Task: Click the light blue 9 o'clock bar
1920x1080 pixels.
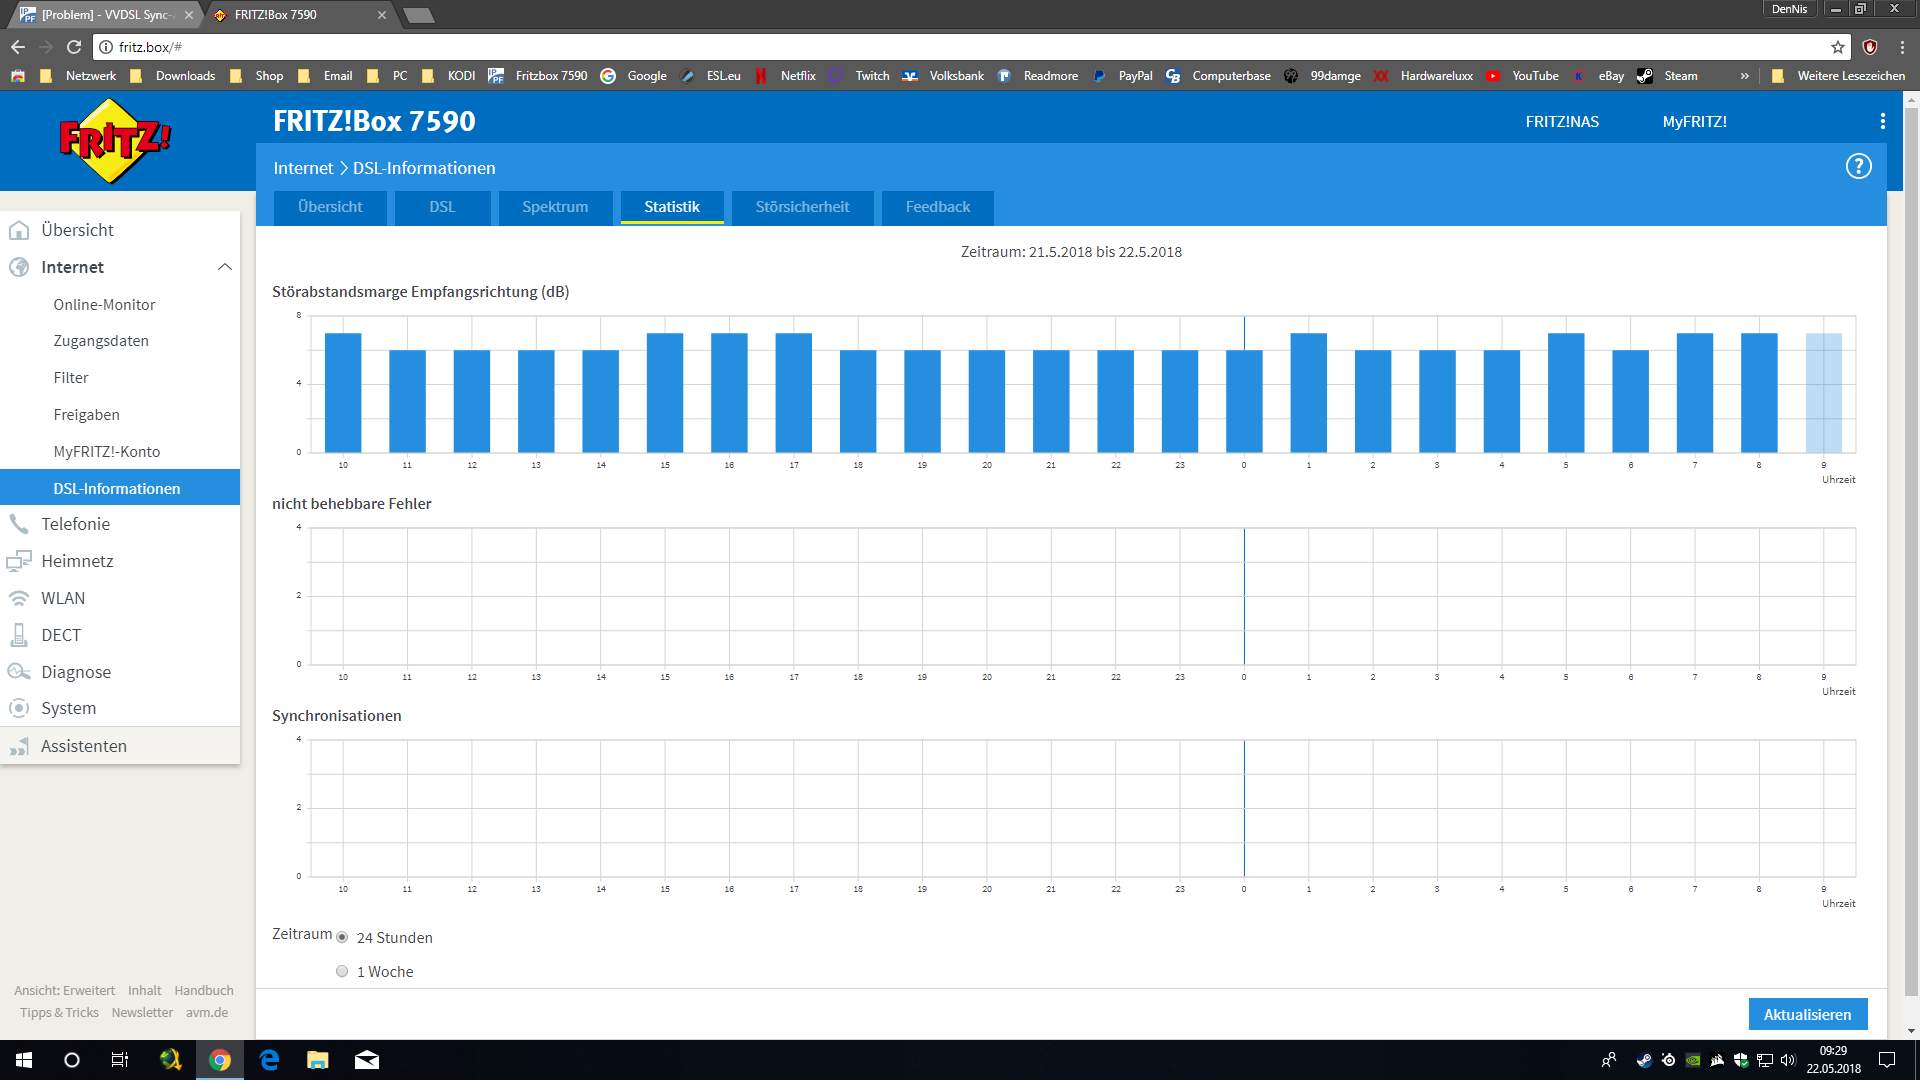Action: [x=1823, y=393]
